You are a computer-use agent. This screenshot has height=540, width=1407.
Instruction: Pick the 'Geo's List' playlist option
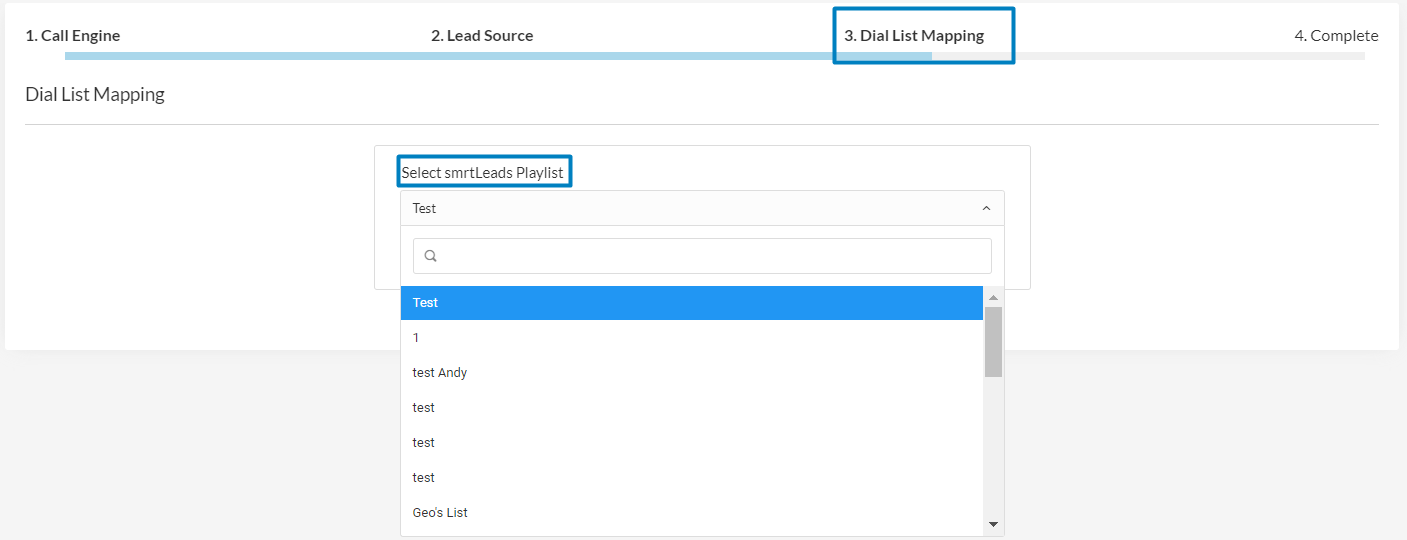pos(690,513)
